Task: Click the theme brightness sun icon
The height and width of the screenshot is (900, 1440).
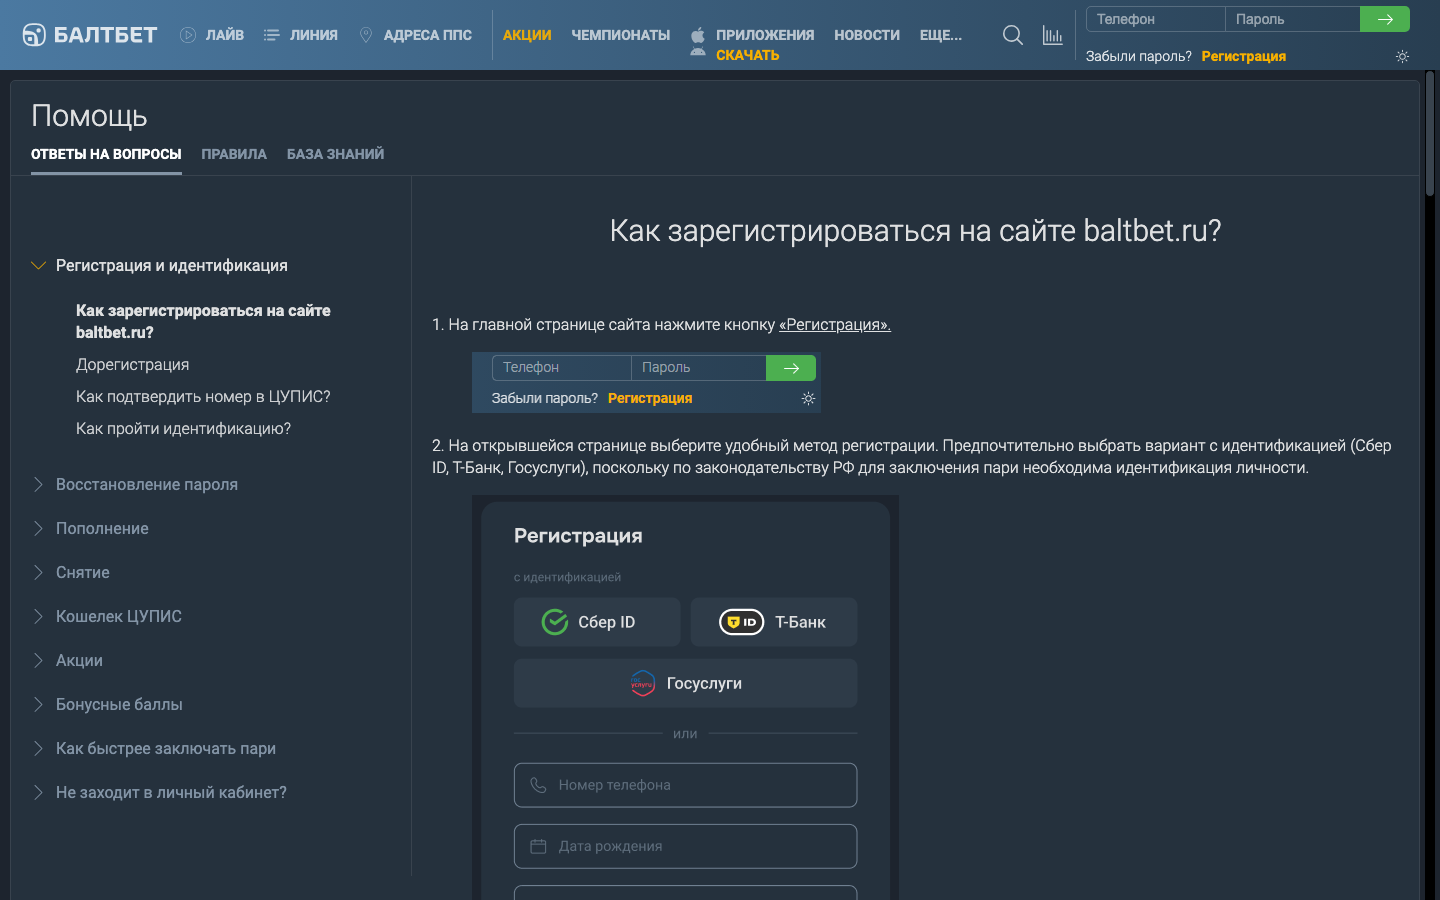Action: [x=1402, y=56]
